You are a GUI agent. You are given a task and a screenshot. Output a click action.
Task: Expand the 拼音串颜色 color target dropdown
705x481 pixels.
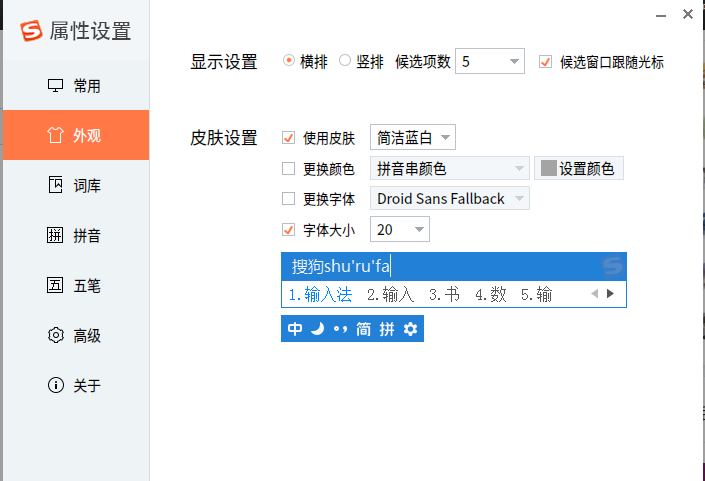450,169
